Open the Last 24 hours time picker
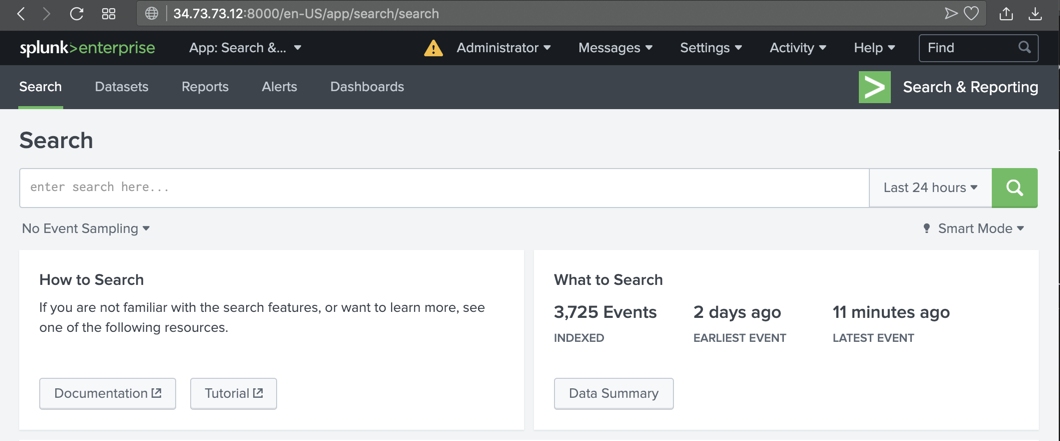 point(930,188)
